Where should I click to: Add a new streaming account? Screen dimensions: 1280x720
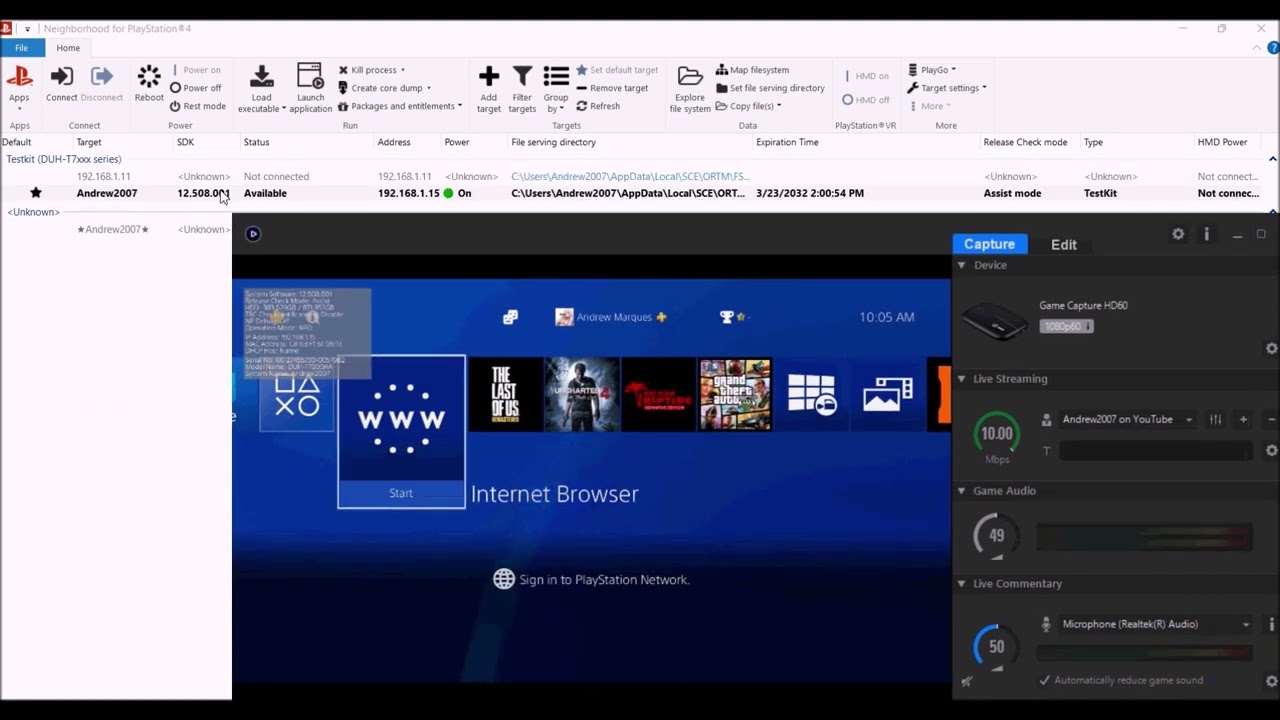pos(1243,420)
